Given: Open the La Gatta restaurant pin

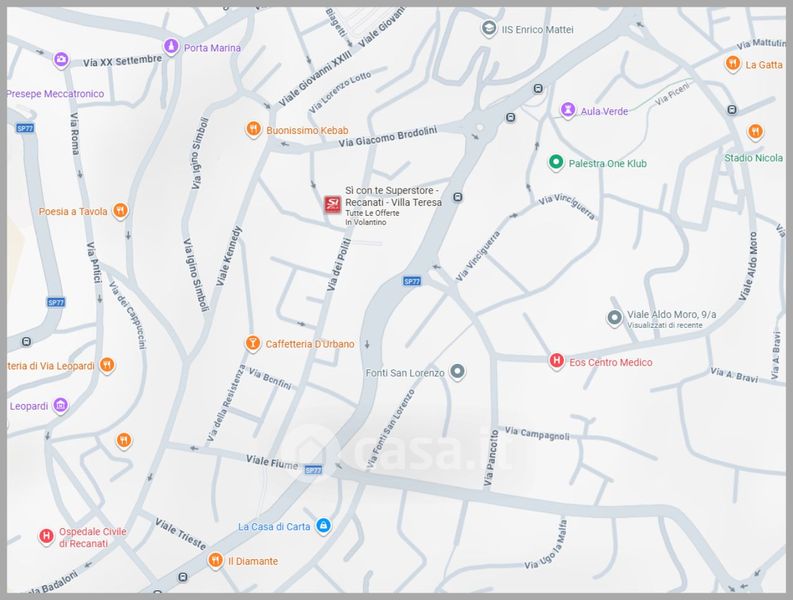Looking at the screenshot, I should 732,64.
